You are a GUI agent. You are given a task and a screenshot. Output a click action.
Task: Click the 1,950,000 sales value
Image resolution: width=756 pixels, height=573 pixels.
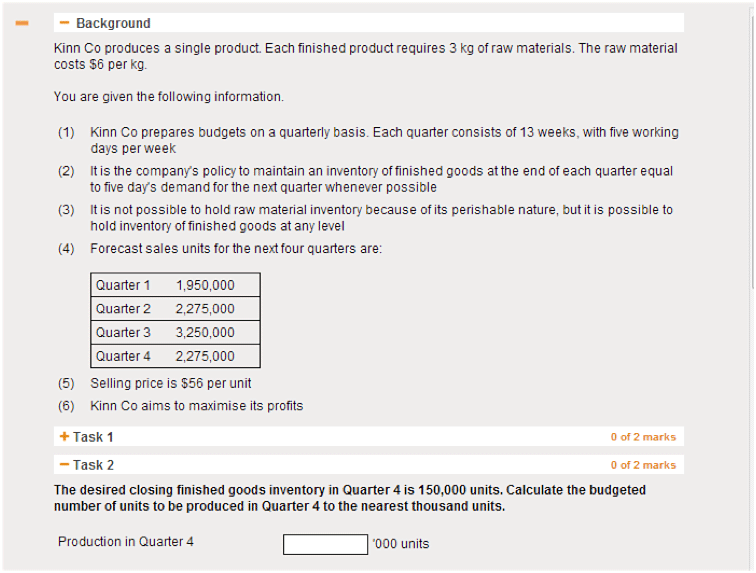tap(205, 285)
